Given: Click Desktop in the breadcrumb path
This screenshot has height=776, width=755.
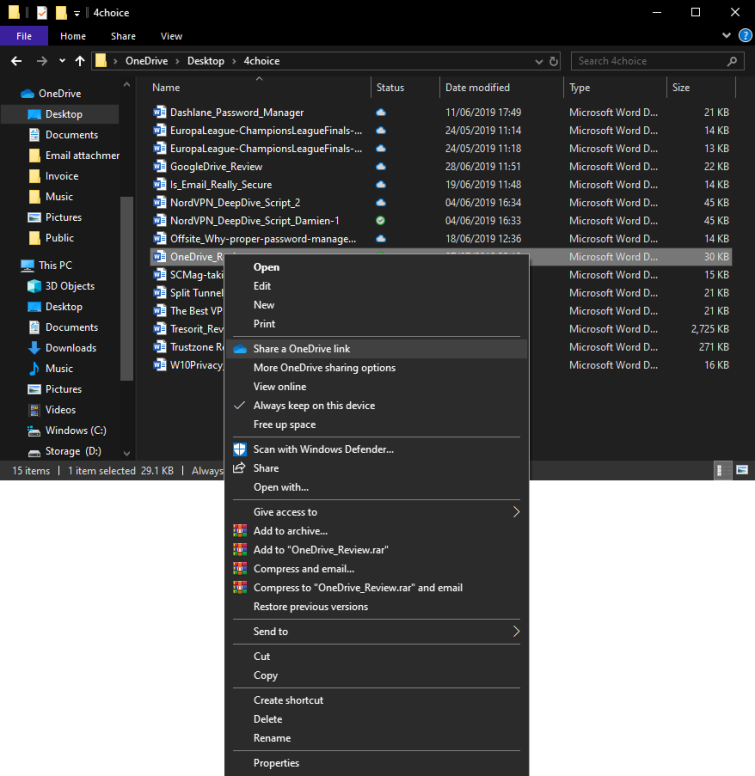Looking at the screenshot, I should click(x=205, y=61).
